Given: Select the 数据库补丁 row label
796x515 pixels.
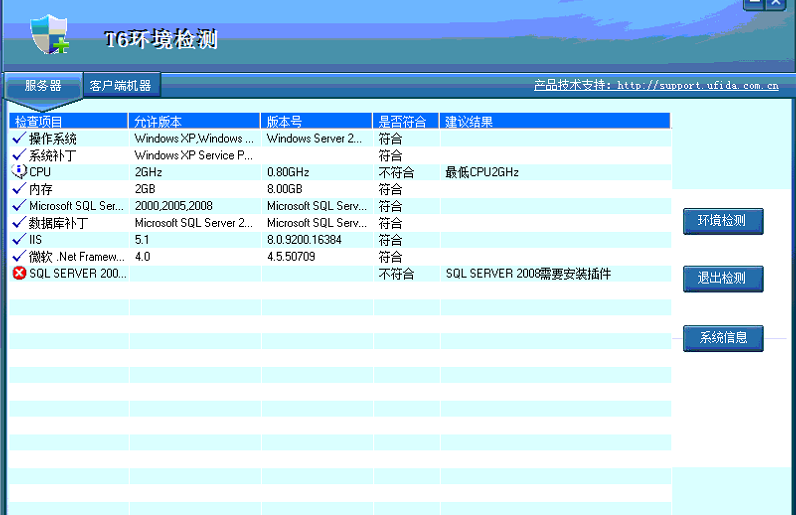Looking at the screenshot, I should click(58, 223).
